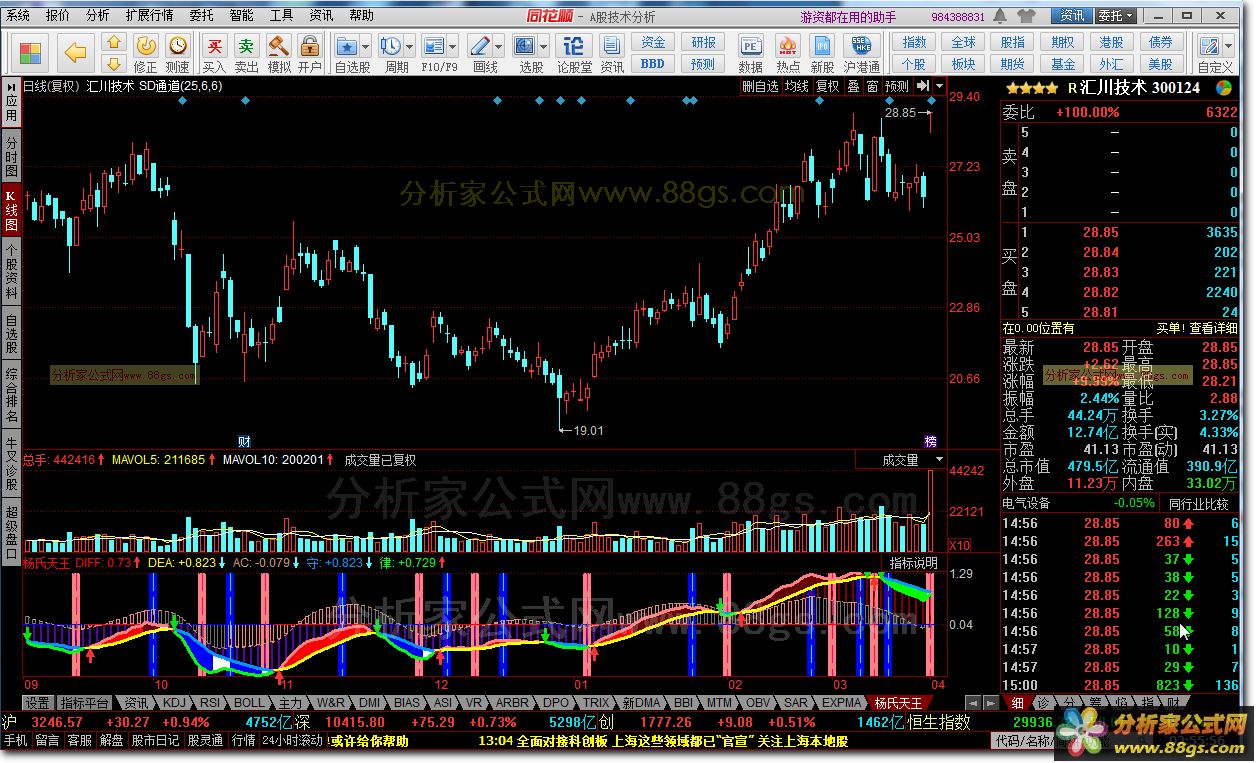1256x763 pixels.
Task: Toggle 窗 window layout
Action: click(873, 86)
